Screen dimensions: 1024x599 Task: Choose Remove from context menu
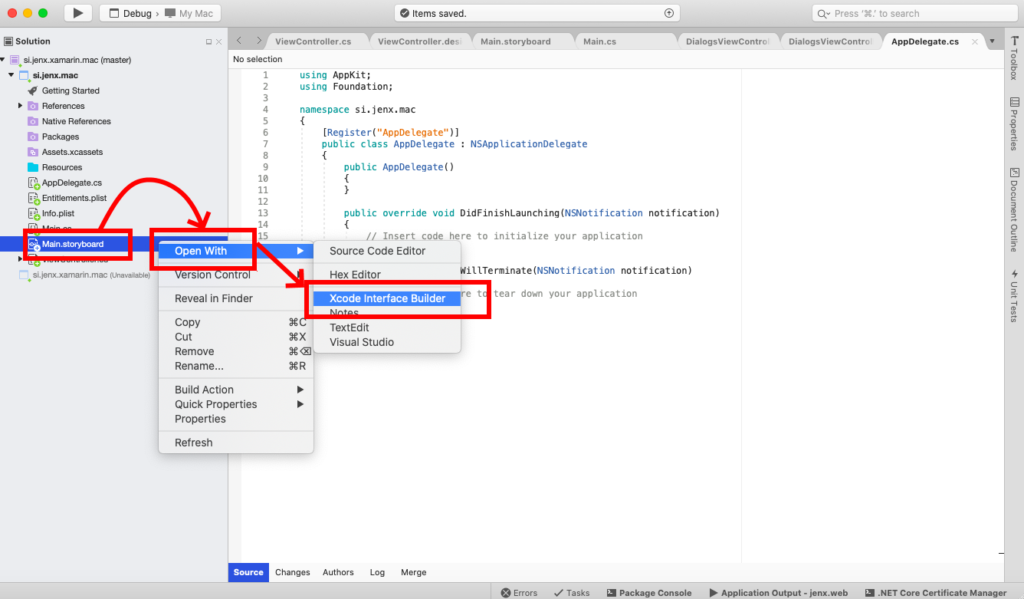coord(236,351)
